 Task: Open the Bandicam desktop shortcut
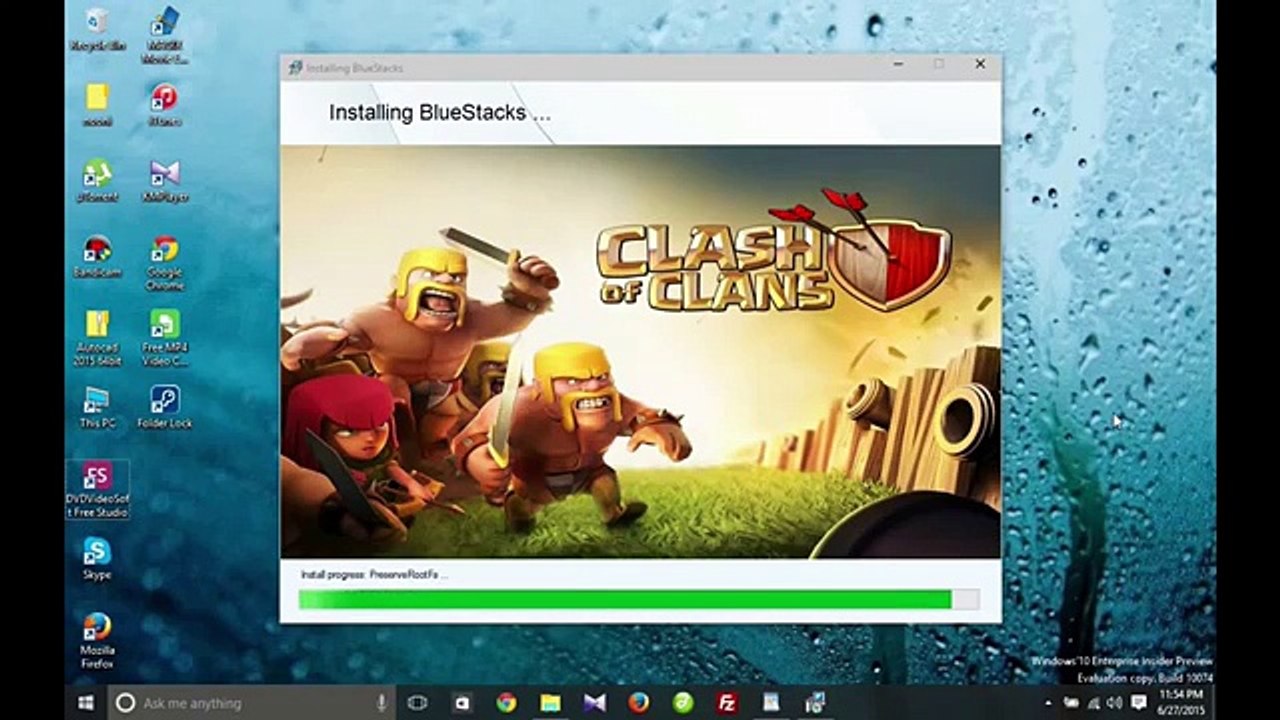tap(97, 256)
